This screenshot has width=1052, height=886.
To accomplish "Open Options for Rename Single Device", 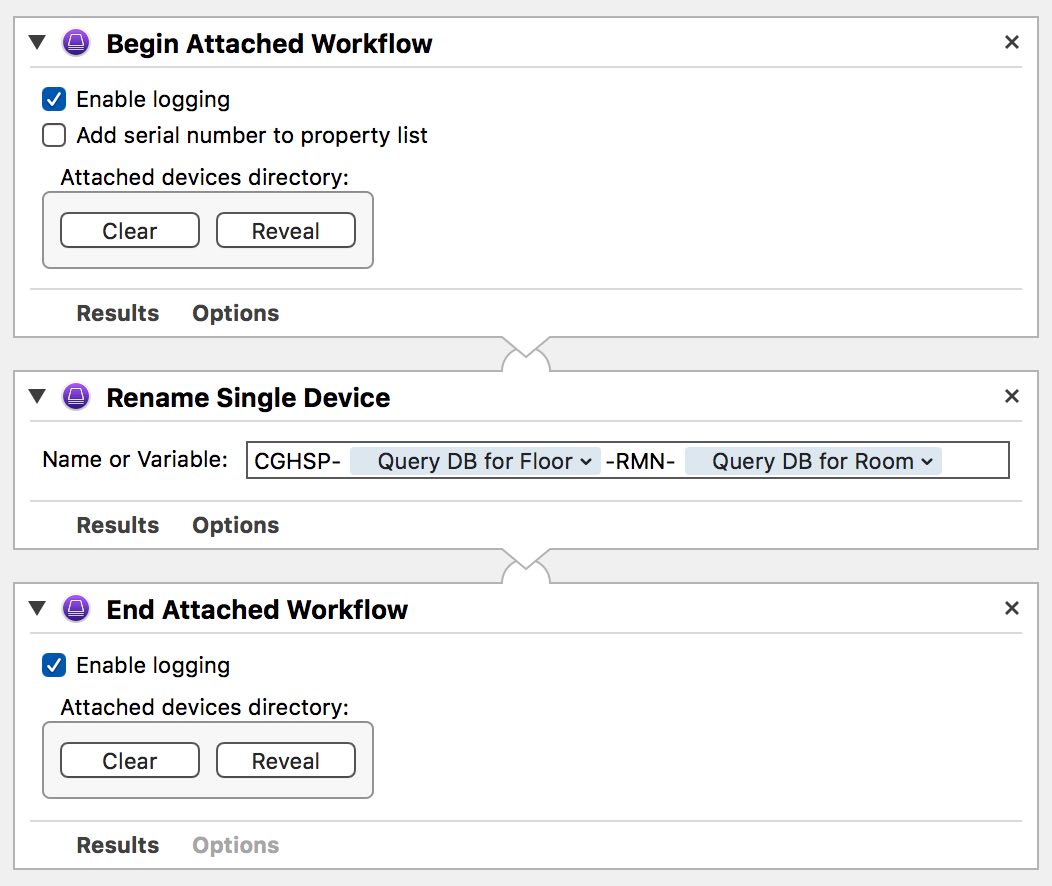I will [x=235, y=526].
